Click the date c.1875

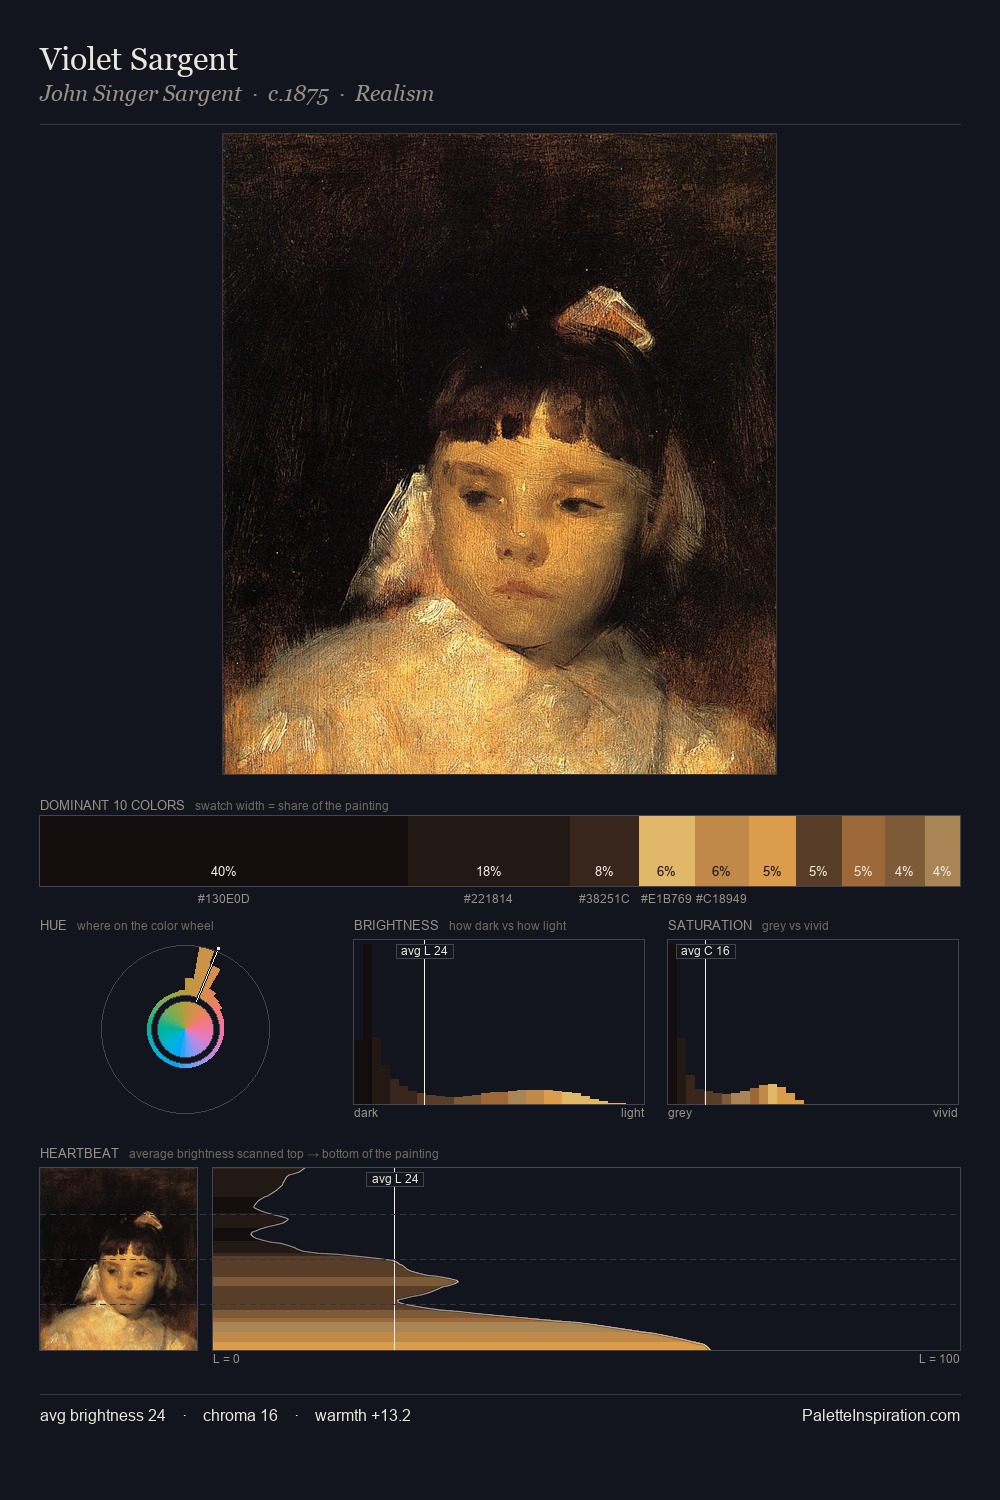click(298, 94)
